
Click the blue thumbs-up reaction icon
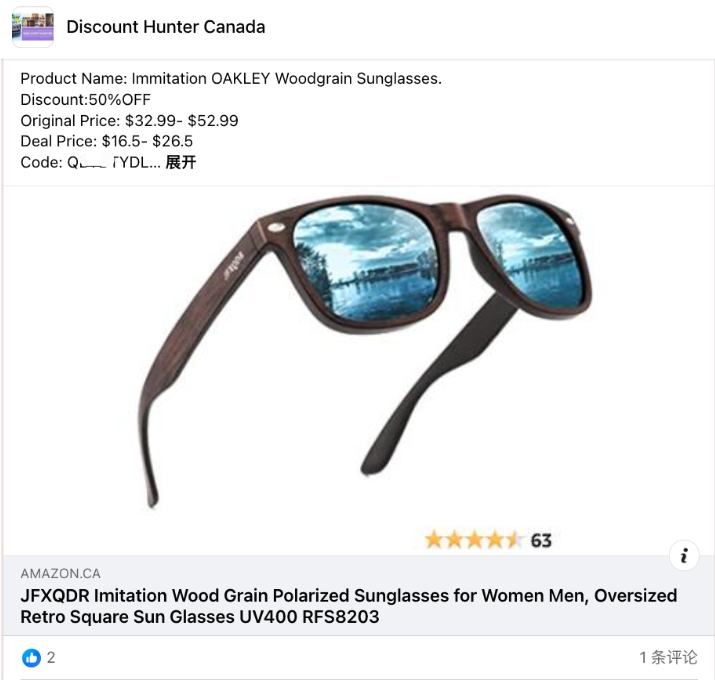coord(31,658)
